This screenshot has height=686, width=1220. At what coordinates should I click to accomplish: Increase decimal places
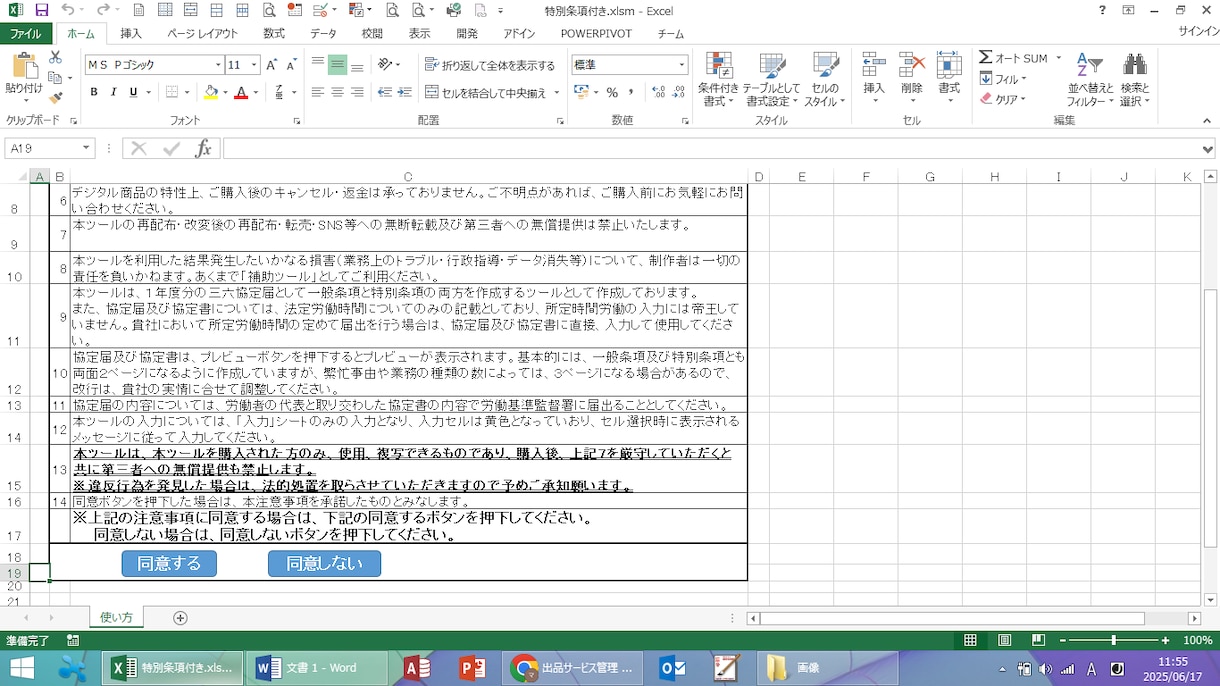coord(658,92)
